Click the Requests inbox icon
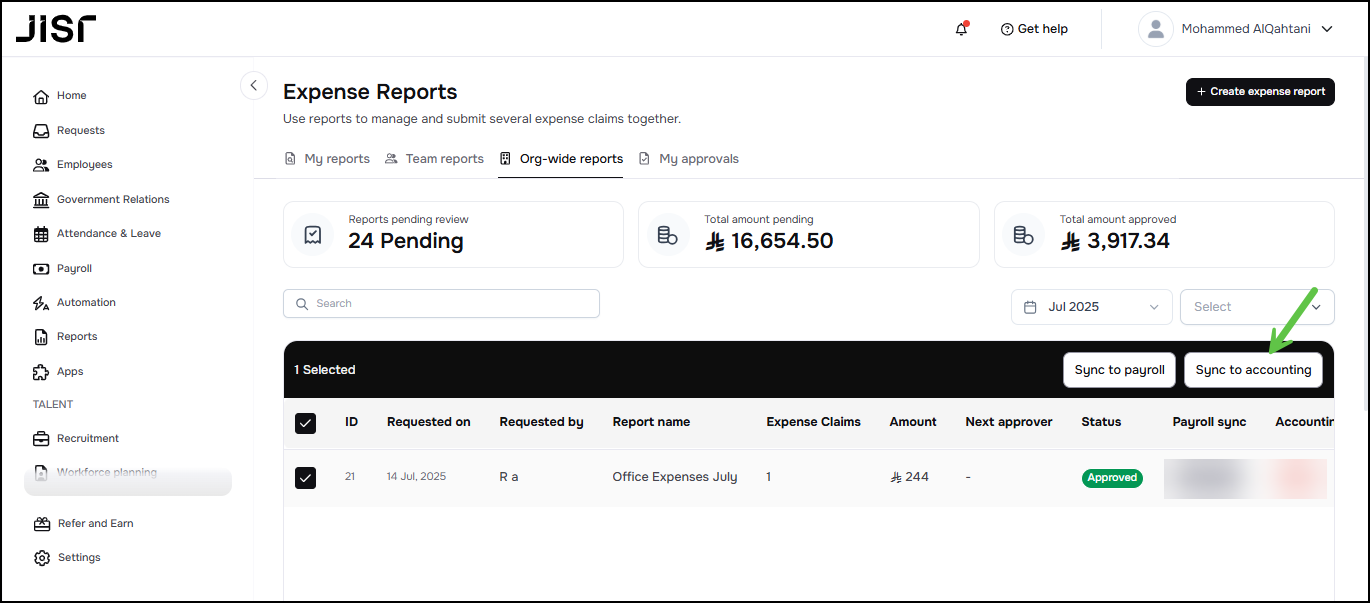 tap(41, 131)
